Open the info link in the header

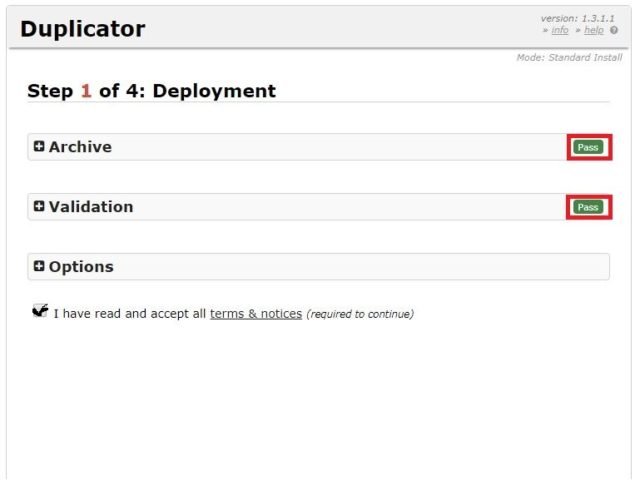(x=560, y=30)
